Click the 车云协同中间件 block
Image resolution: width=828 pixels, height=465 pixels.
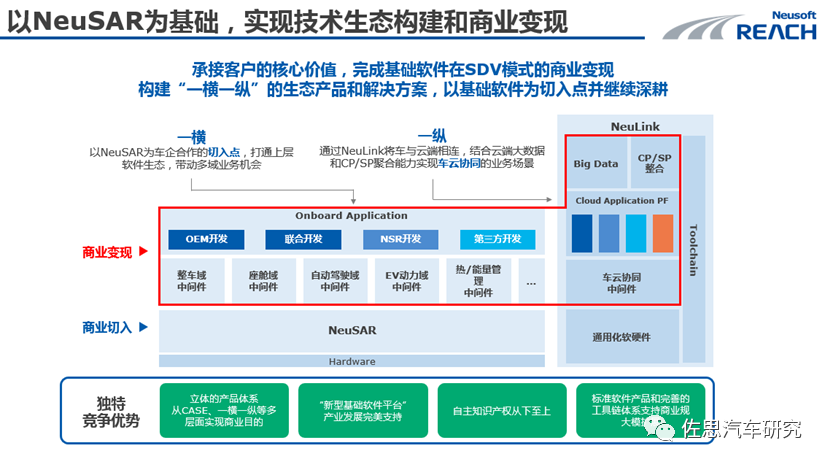(622, 282)
